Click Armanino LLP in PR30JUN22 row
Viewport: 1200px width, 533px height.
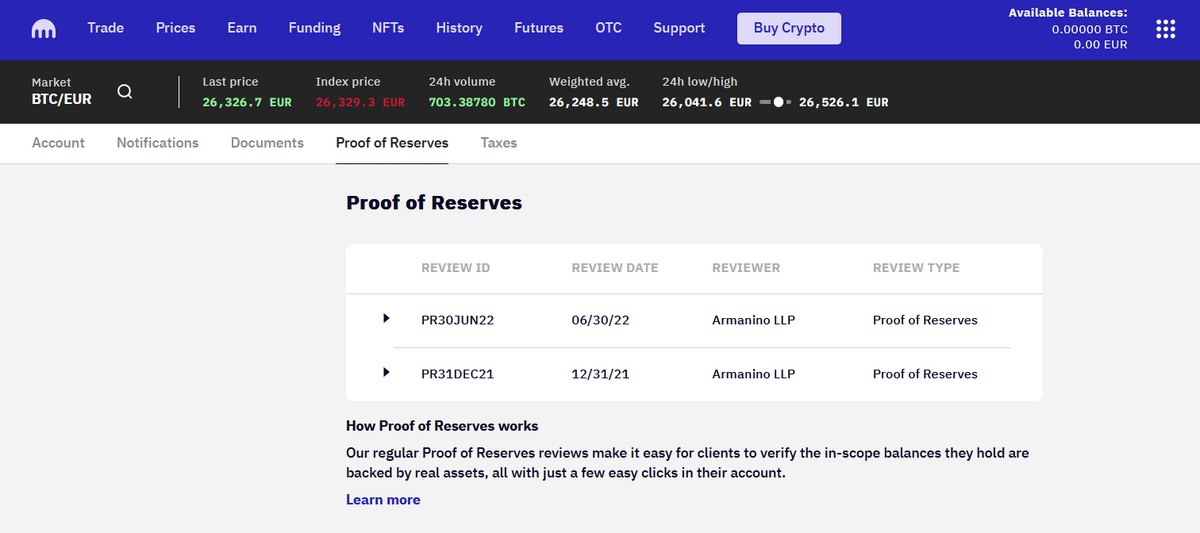pos(754,320)
